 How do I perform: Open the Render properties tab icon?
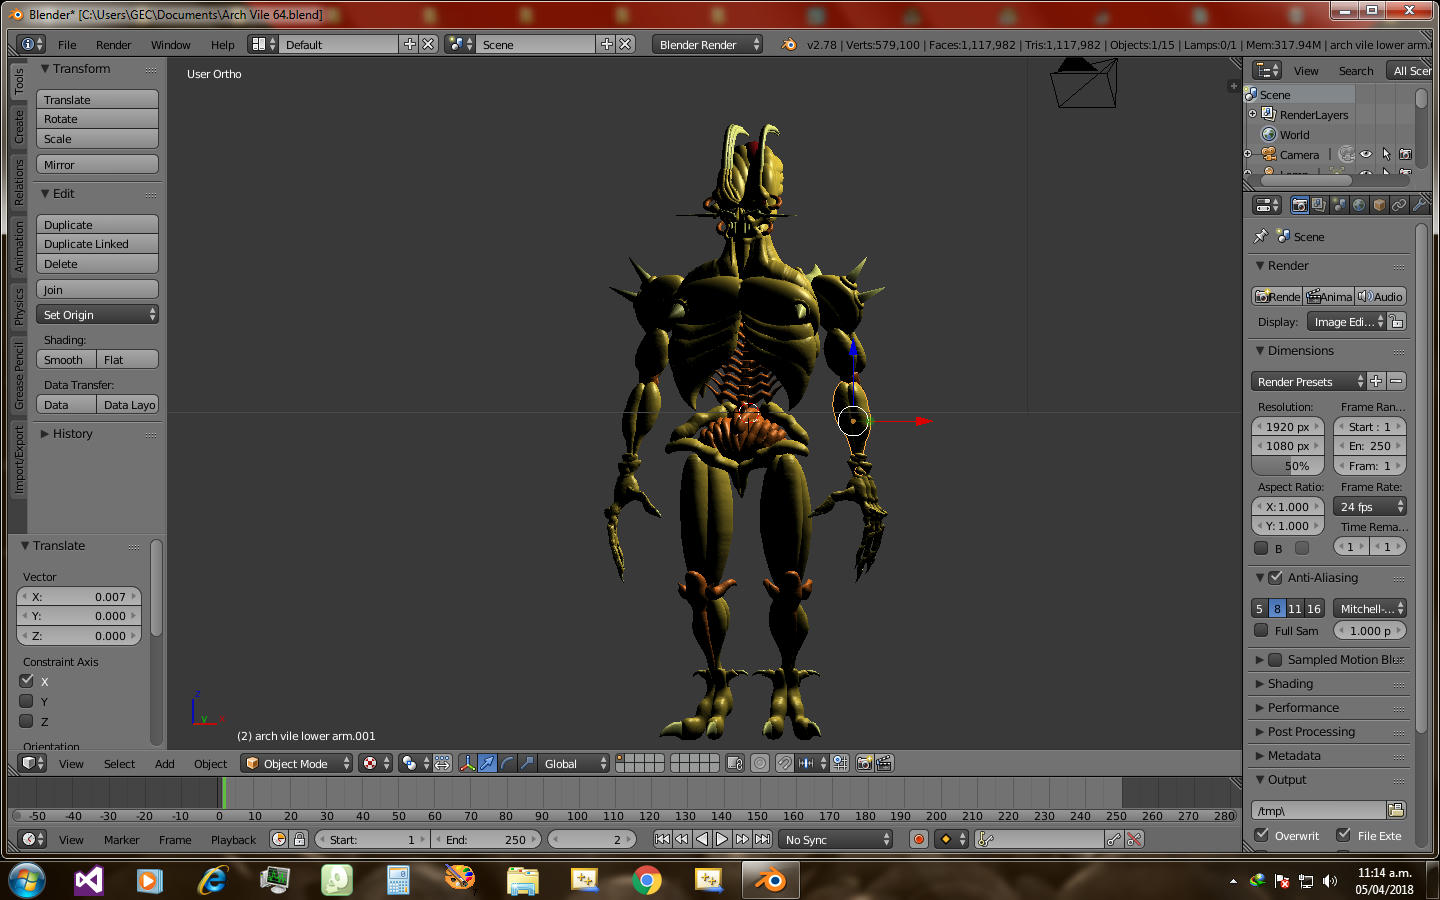(x=1299, y=205)
